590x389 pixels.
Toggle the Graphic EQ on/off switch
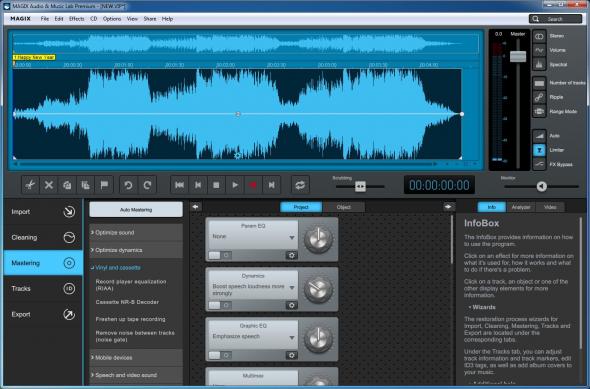[220, 355]
